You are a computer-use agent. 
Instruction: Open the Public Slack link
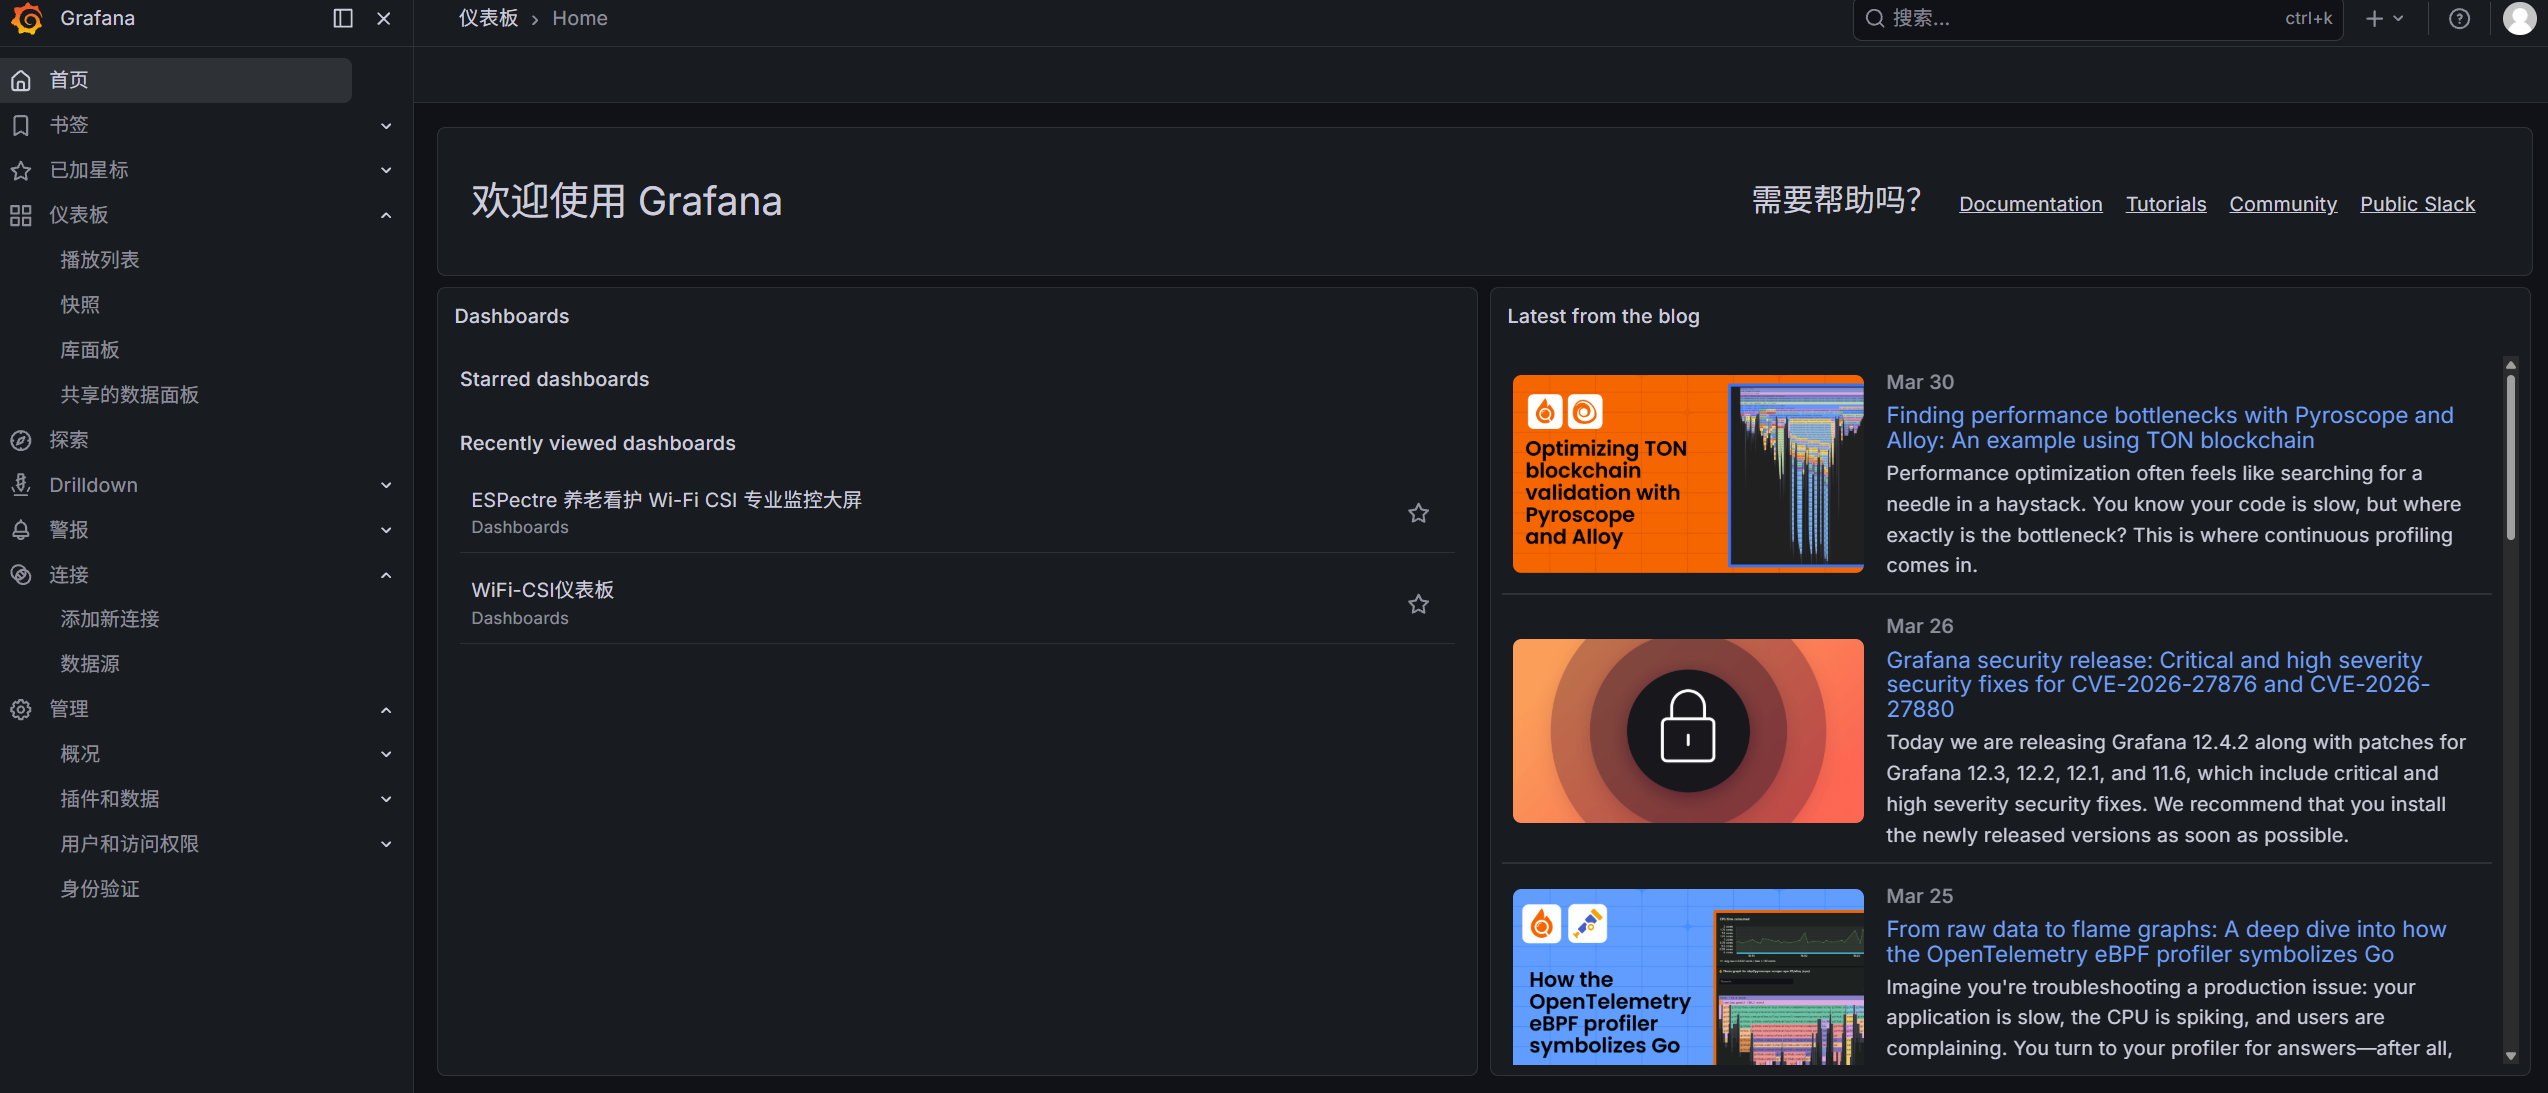[x=2417, y=204]
